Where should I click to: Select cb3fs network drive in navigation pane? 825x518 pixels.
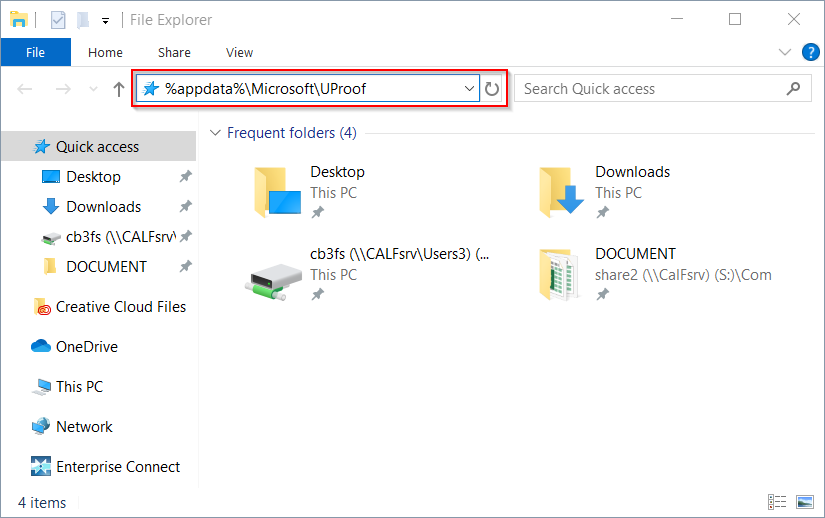point(121,237)
